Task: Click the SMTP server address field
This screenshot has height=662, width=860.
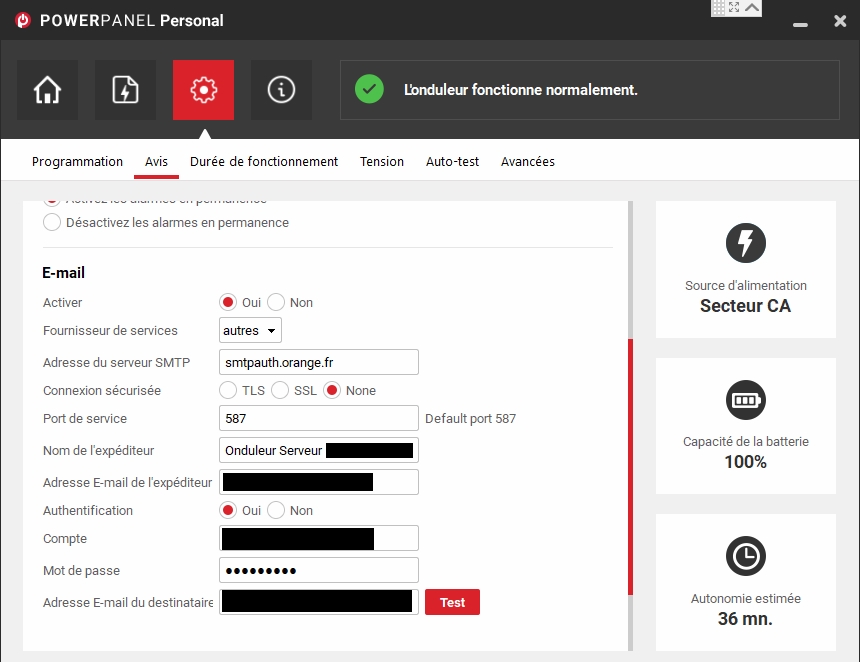Action: point(319,362)
